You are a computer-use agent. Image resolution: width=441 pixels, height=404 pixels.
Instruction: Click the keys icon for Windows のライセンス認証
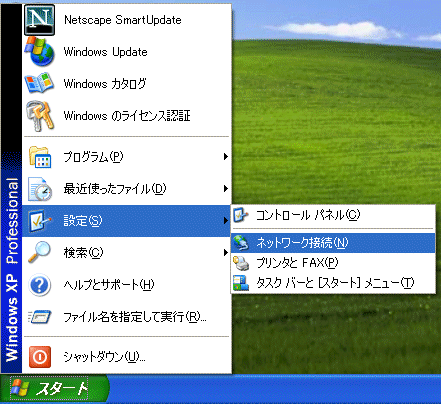40,116
